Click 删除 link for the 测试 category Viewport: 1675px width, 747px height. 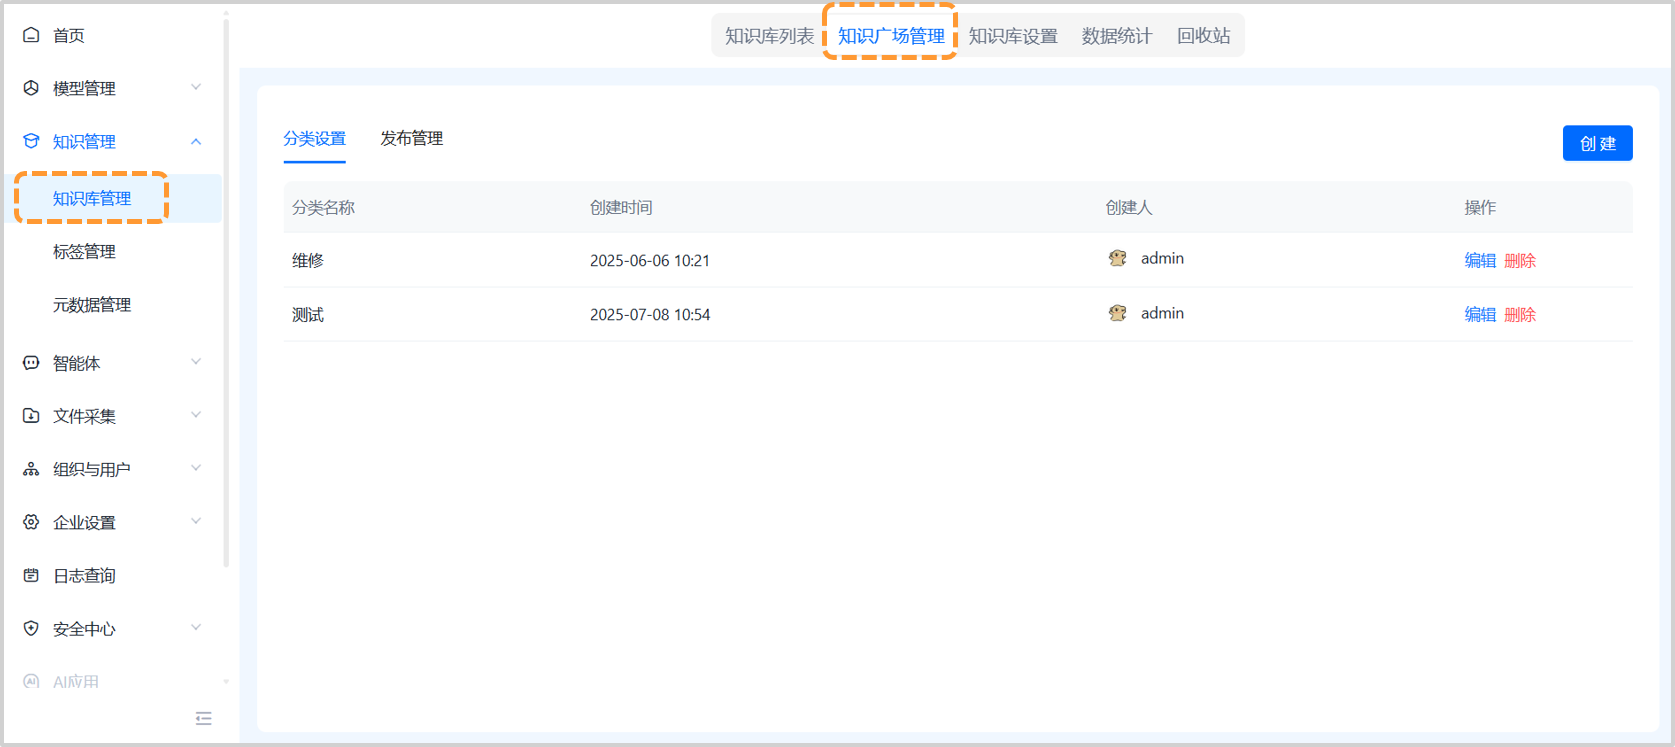point(1520,314)
